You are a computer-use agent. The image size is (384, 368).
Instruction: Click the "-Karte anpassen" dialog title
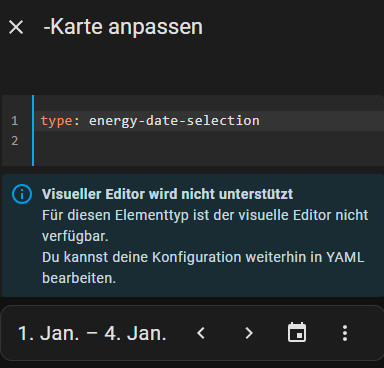pyautogui.click(x=123, y=27)
